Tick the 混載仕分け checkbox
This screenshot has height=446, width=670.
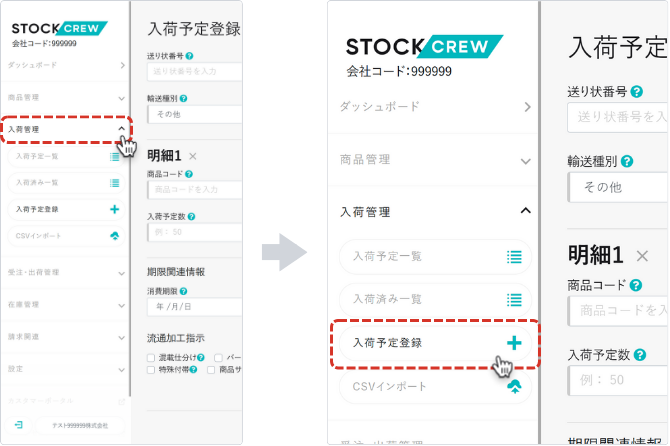point(150,357)
